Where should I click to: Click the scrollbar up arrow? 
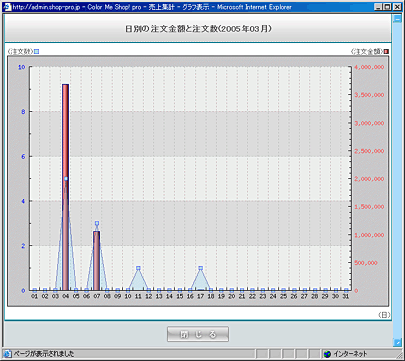tap(397, 19)
